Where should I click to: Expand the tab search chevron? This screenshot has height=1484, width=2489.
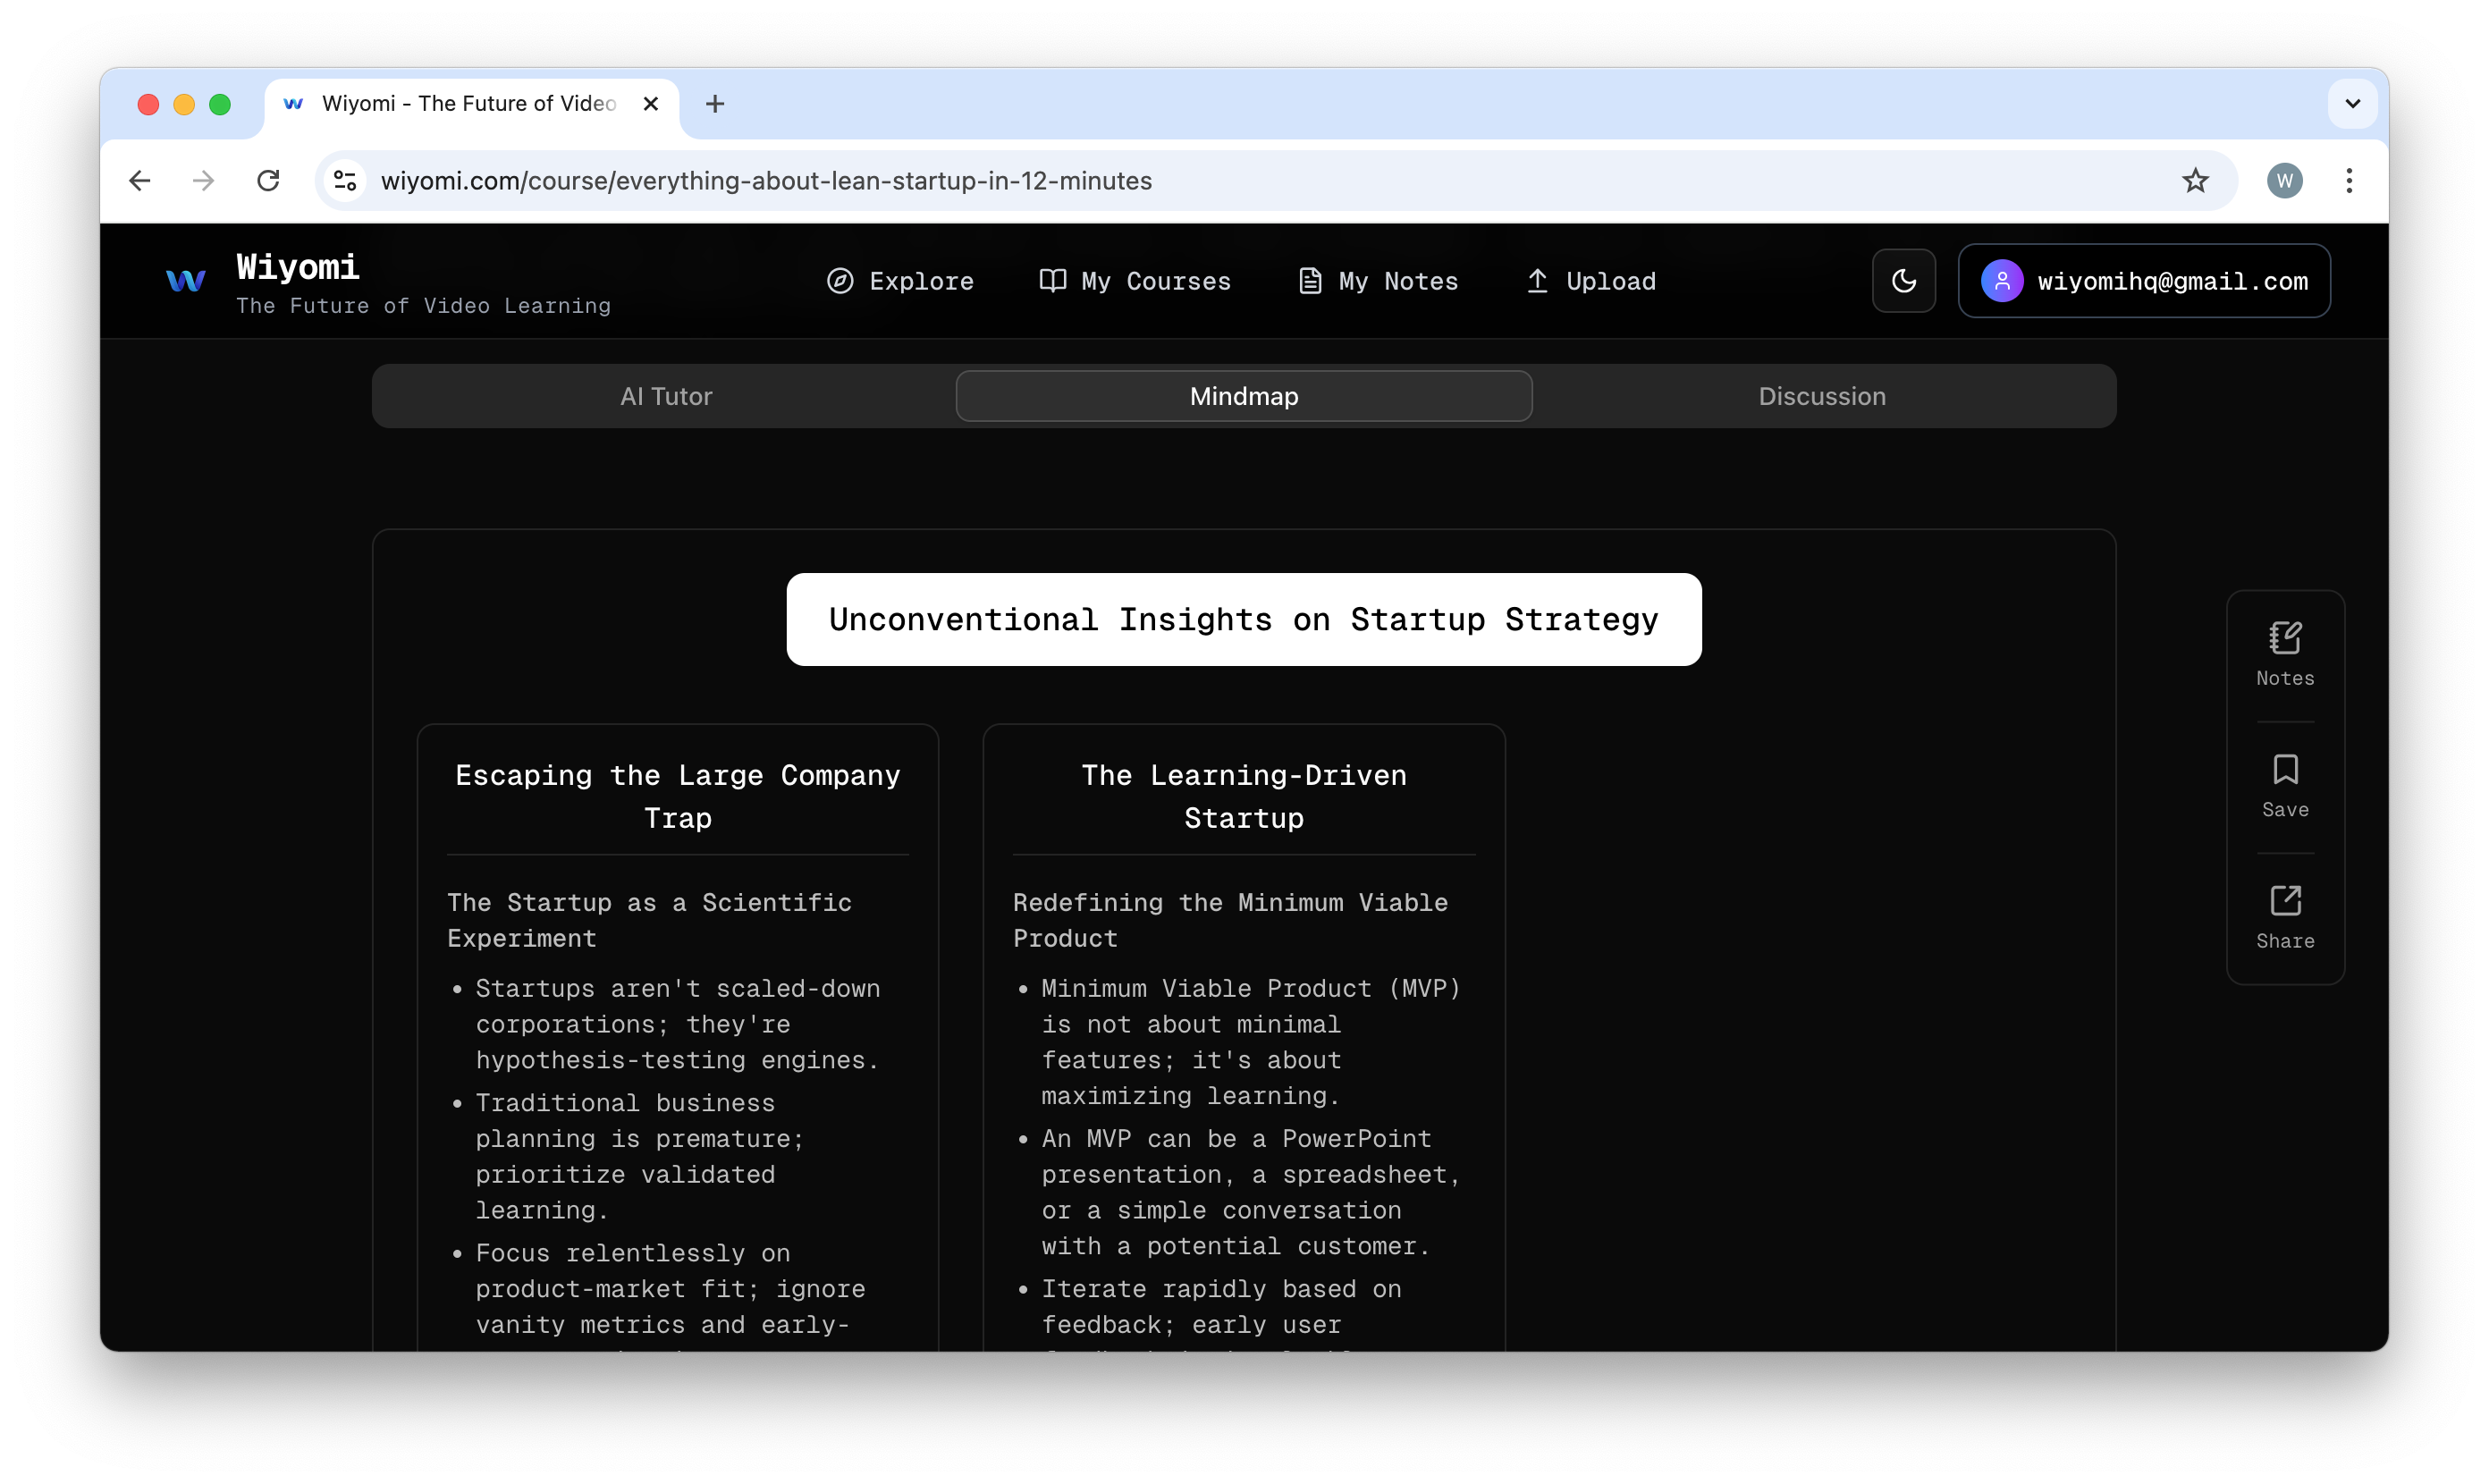2352,104
